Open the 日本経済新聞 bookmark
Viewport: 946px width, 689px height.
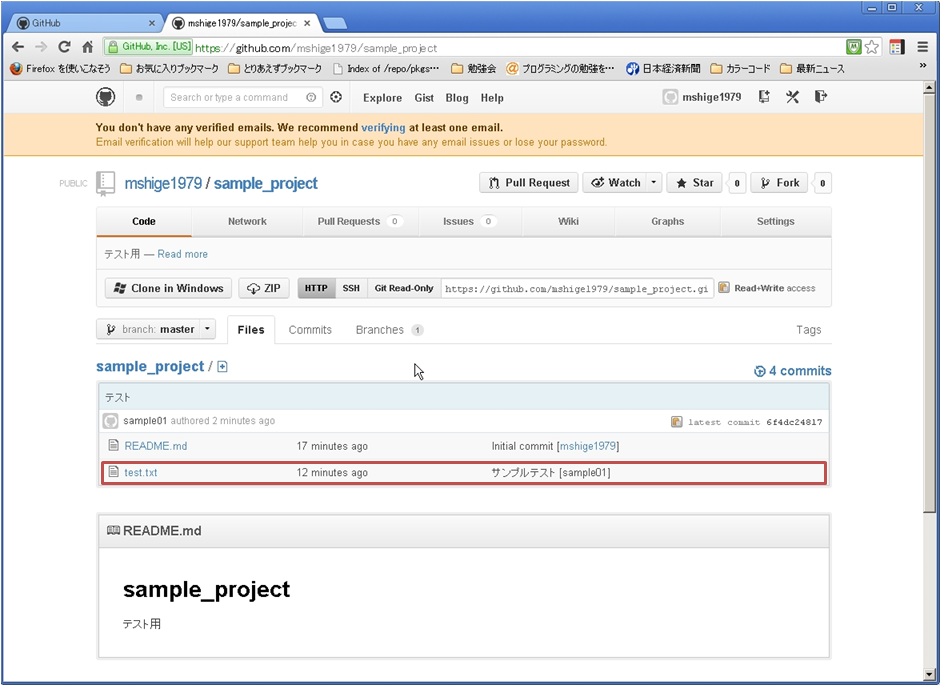point(663,68)
